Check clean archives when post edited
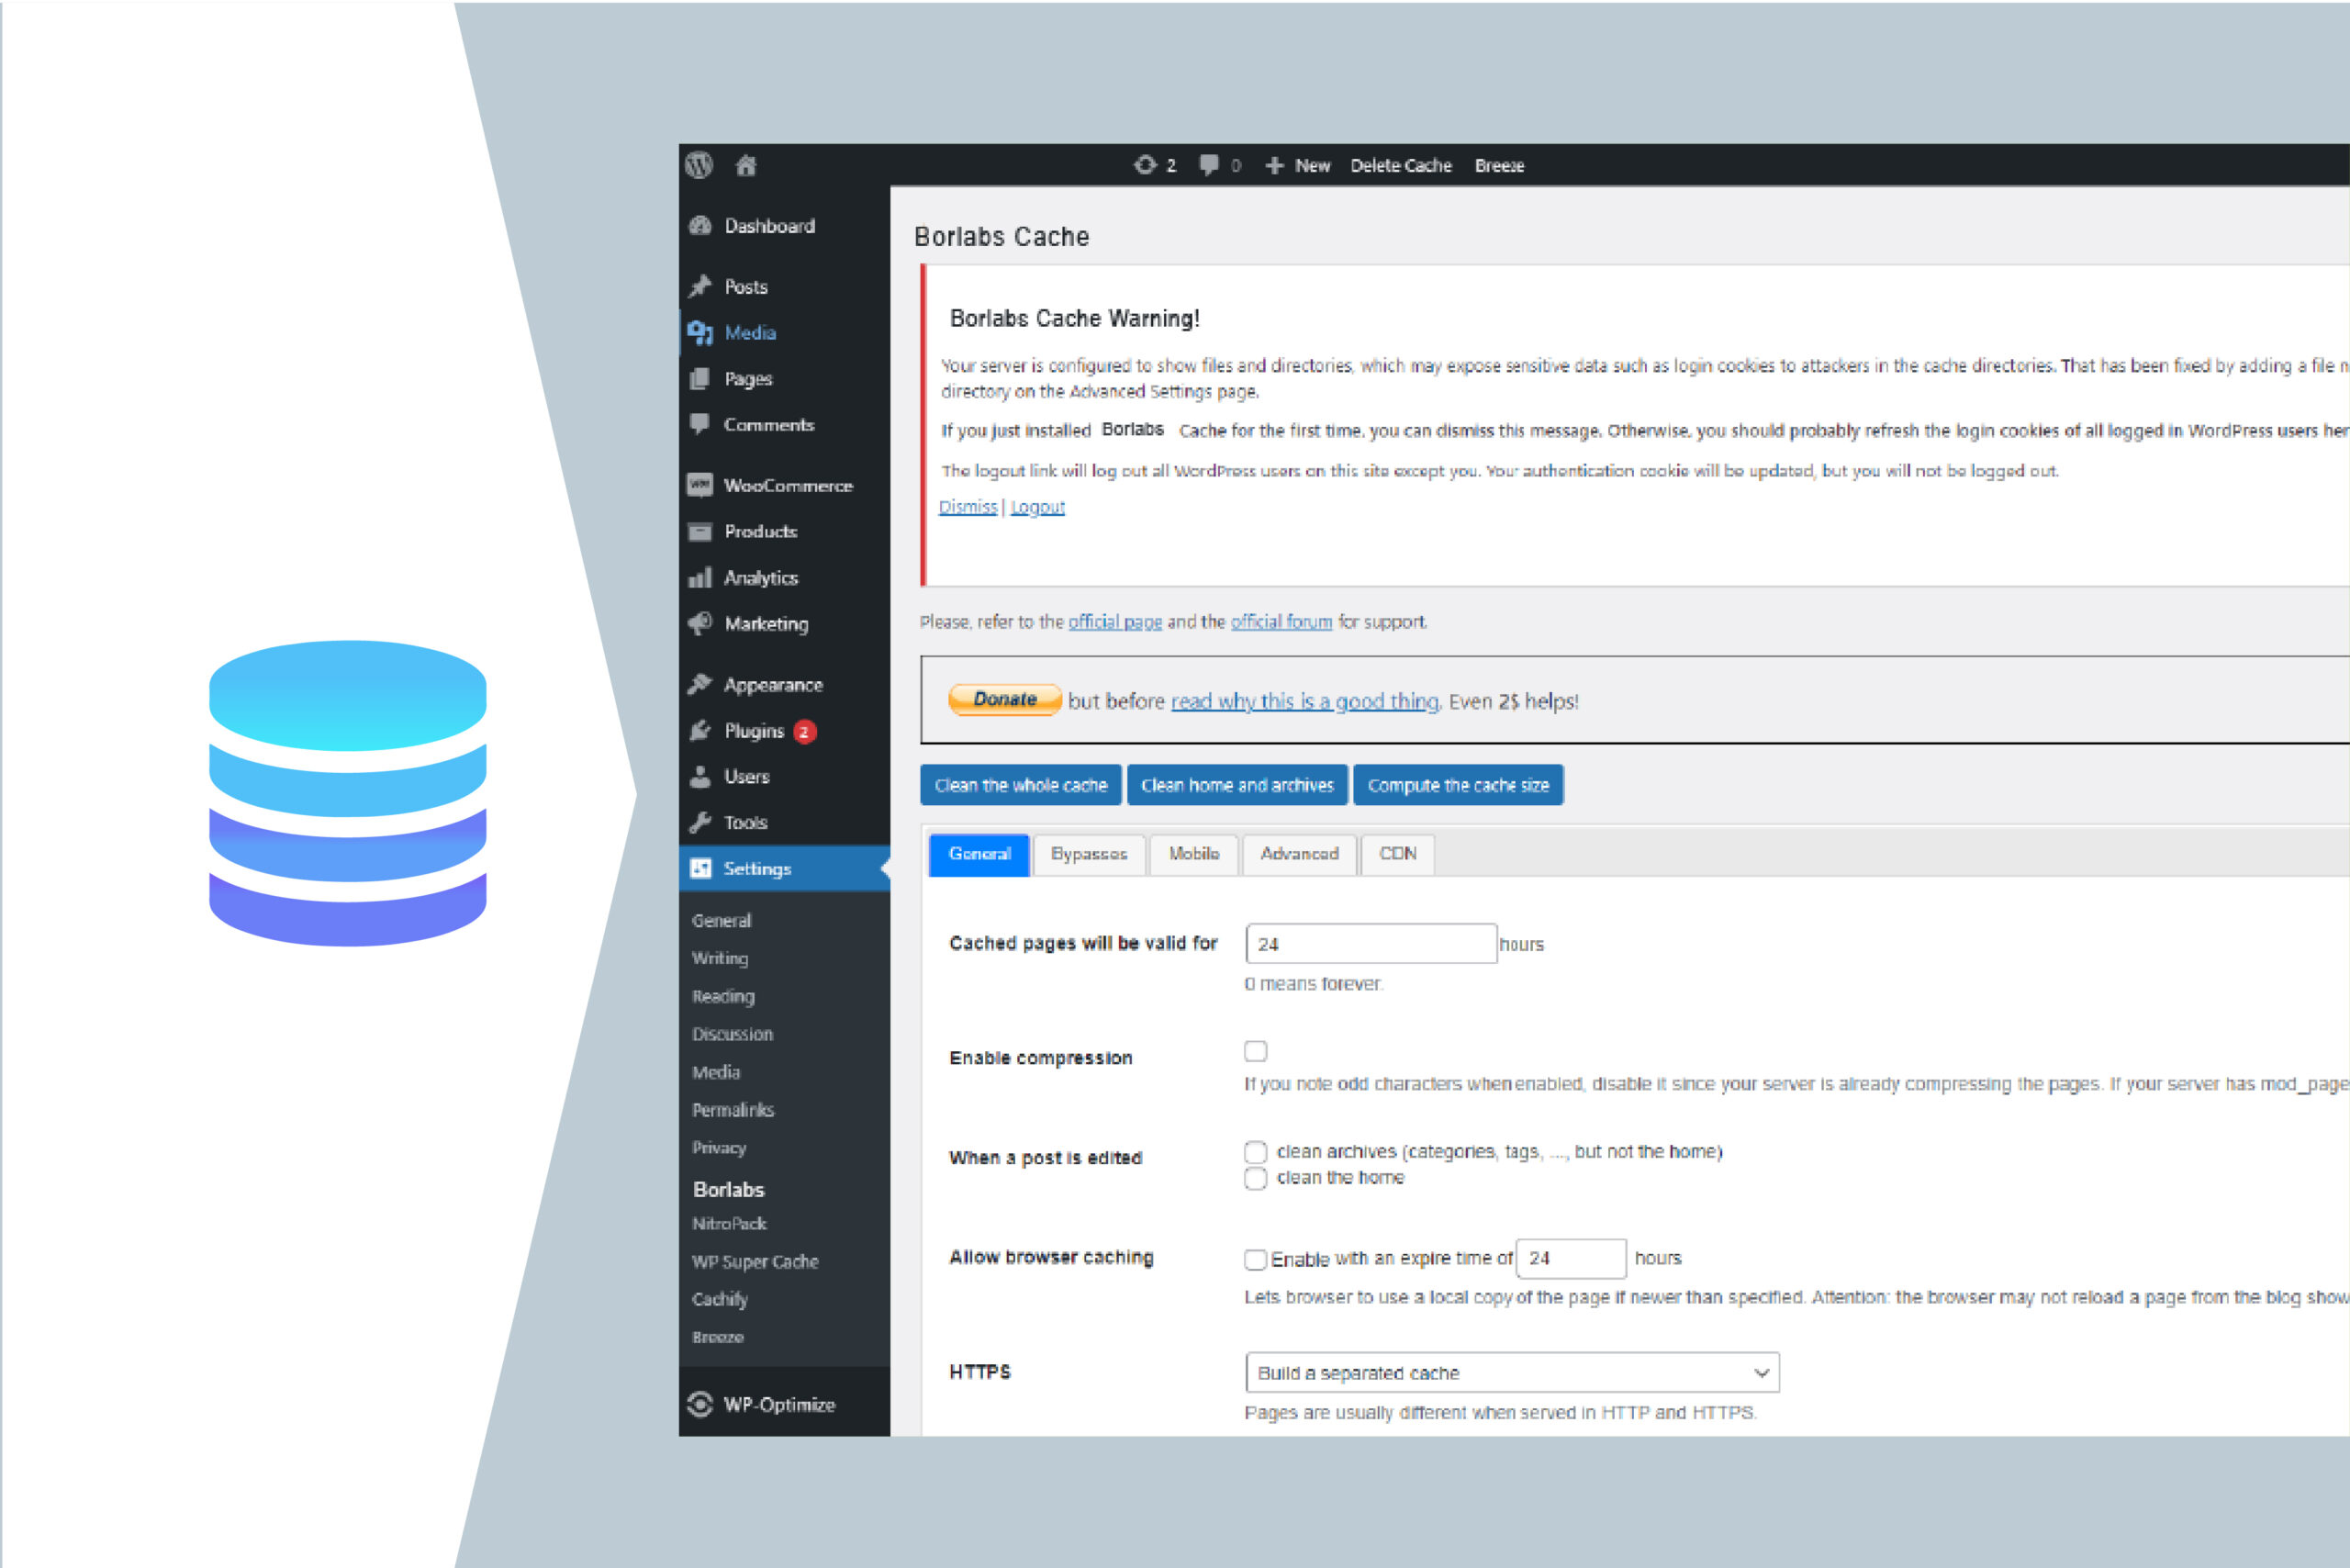This screenshot has height=1568, width=2350. 1256,1152
